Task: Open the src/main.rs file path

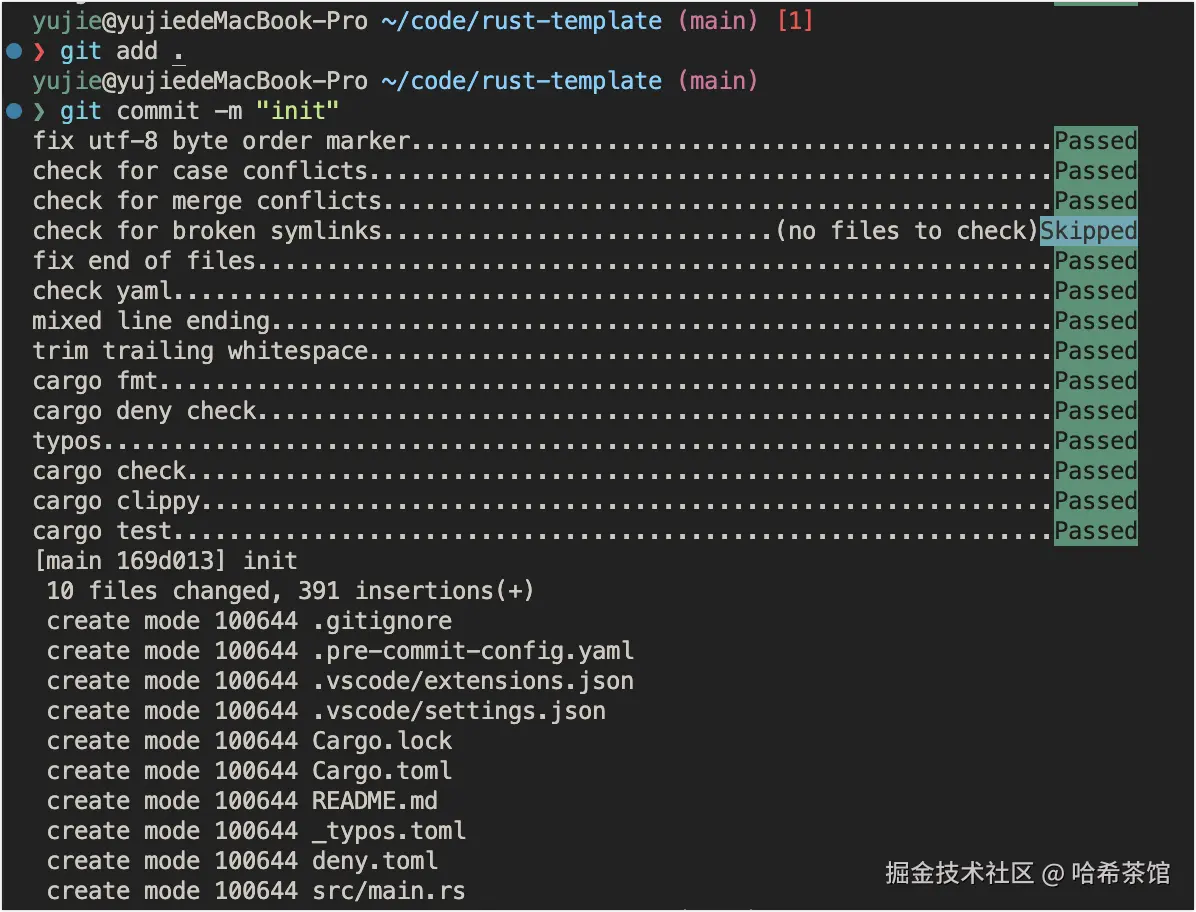Action: [x=388, y=891]
